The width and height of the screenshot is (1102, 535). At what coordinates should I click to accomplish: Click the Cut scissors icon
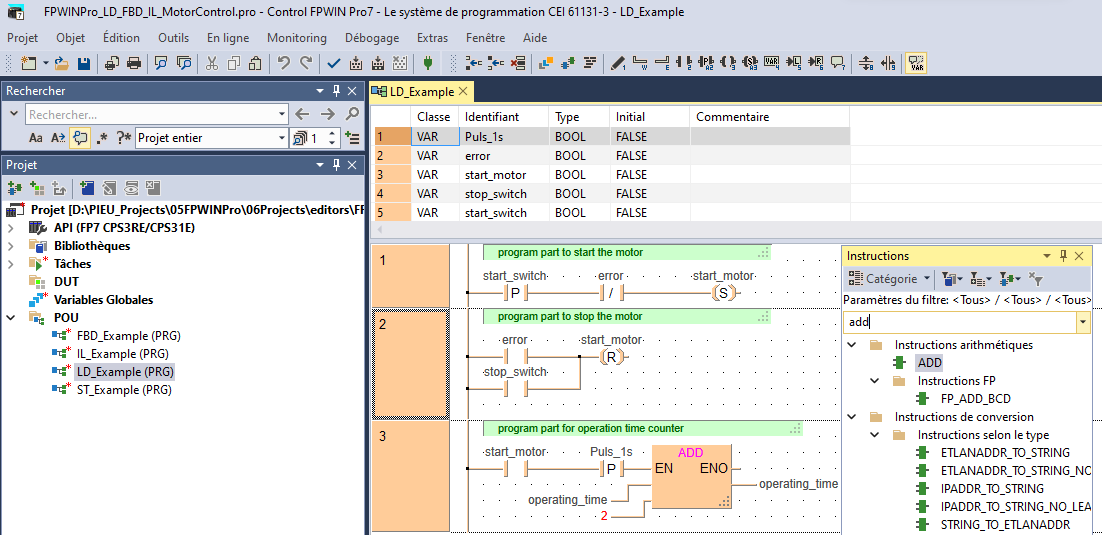point(212,63)
